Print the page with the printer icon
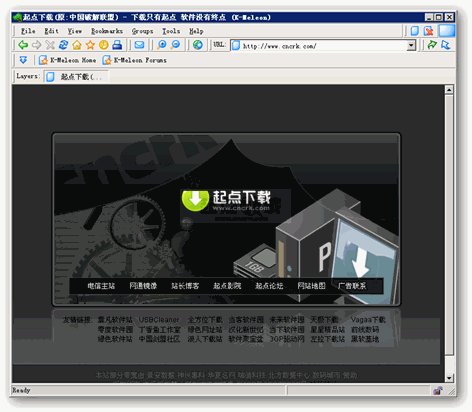The image size is (472, 412). pyautogui.click(x=117, y=45)
